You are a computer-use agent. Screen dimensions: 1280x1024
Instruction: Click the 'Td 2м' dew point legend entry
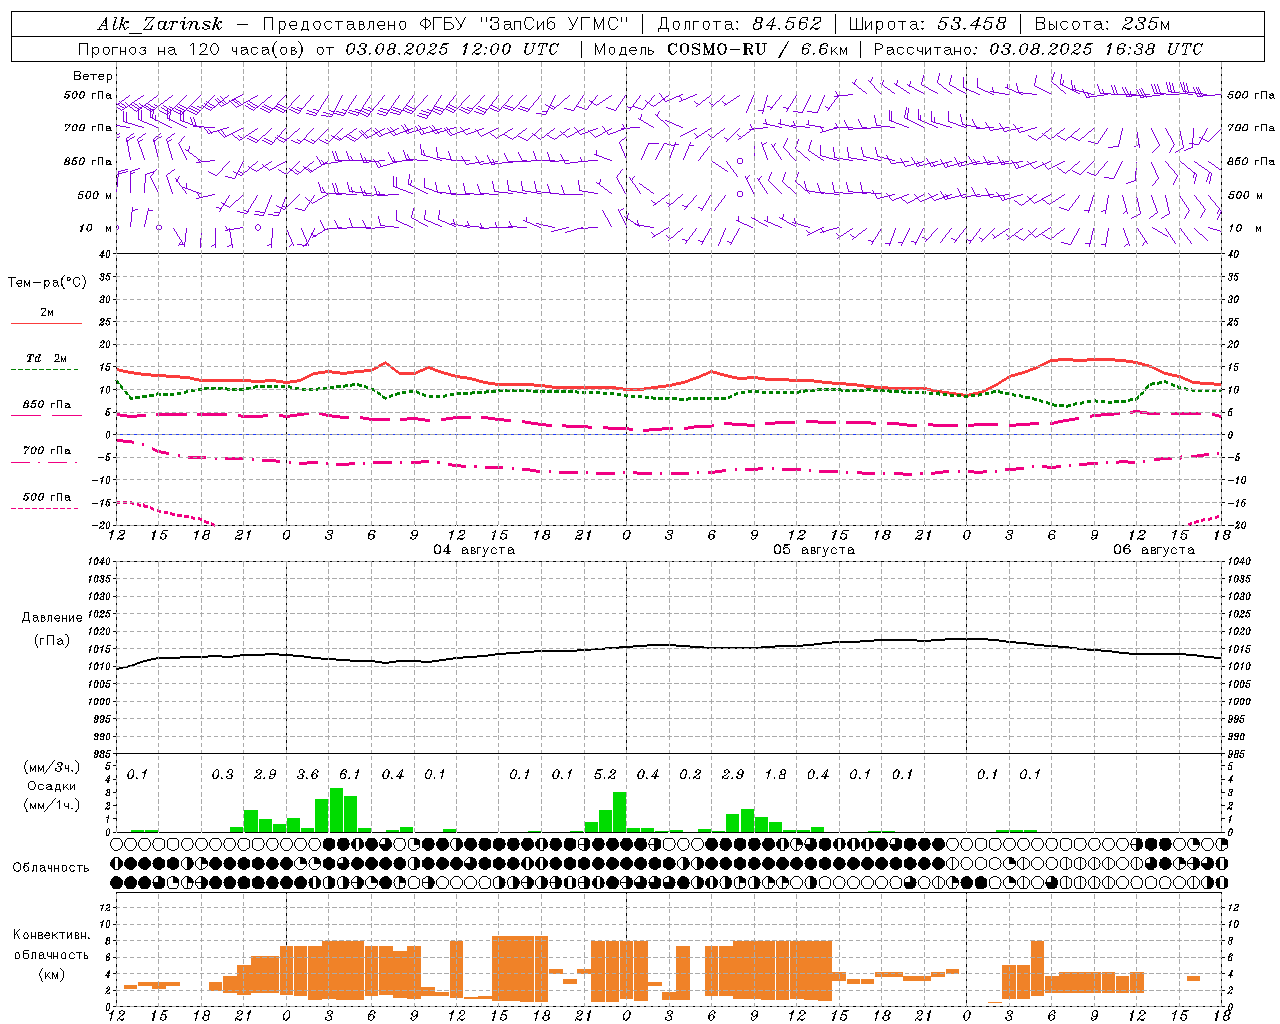pos(47,358)
